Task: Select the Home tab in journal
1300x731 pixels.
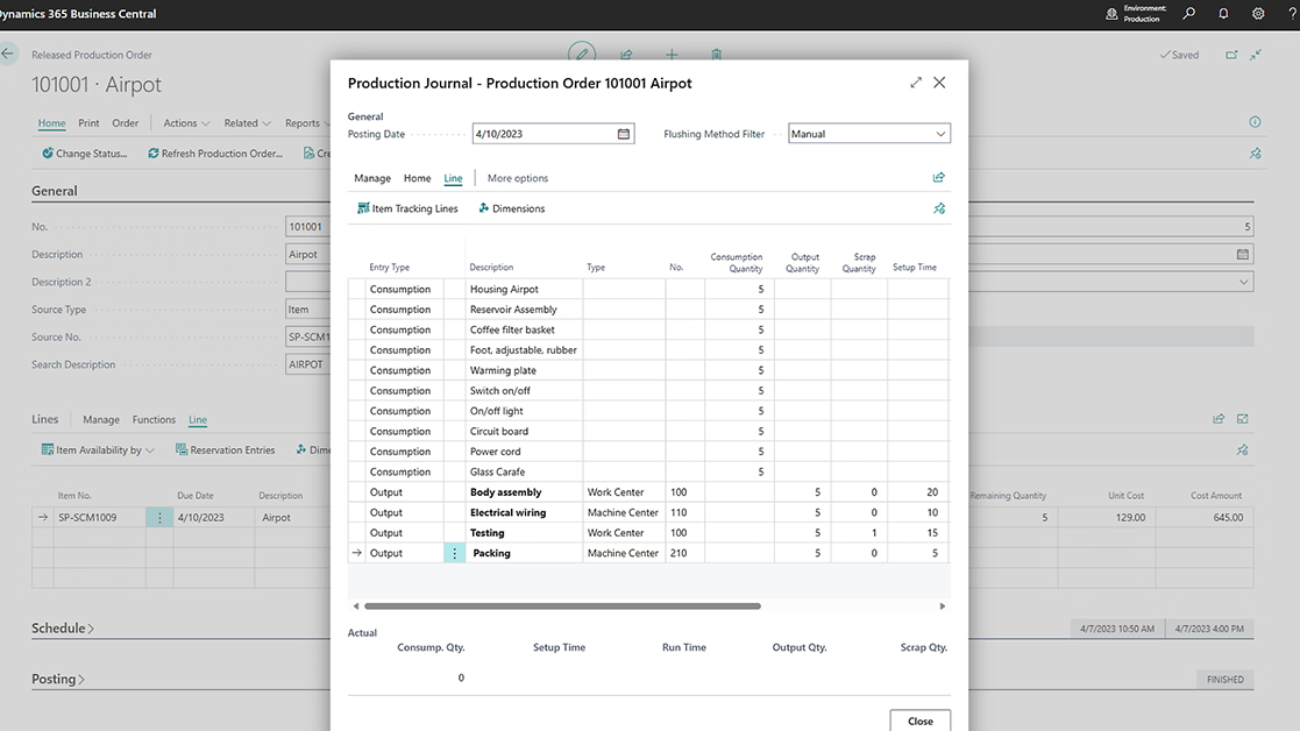Action: coord(417,178)
